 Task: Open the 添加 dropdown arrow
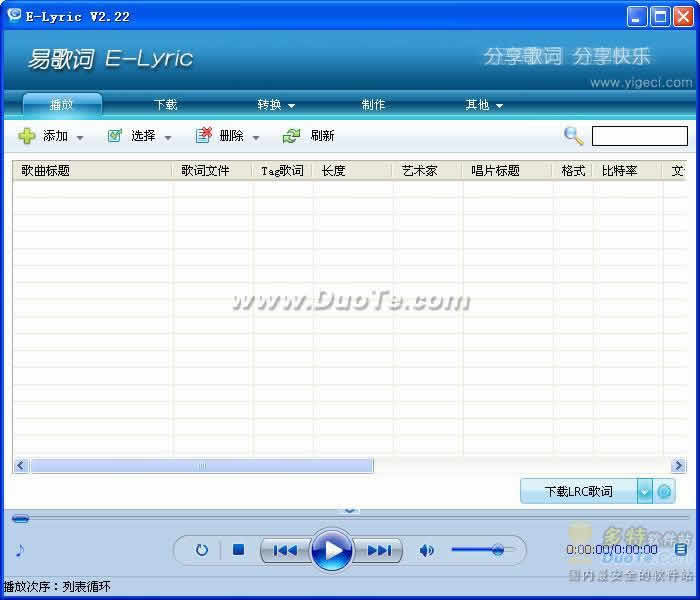click(x=80, y=138)
